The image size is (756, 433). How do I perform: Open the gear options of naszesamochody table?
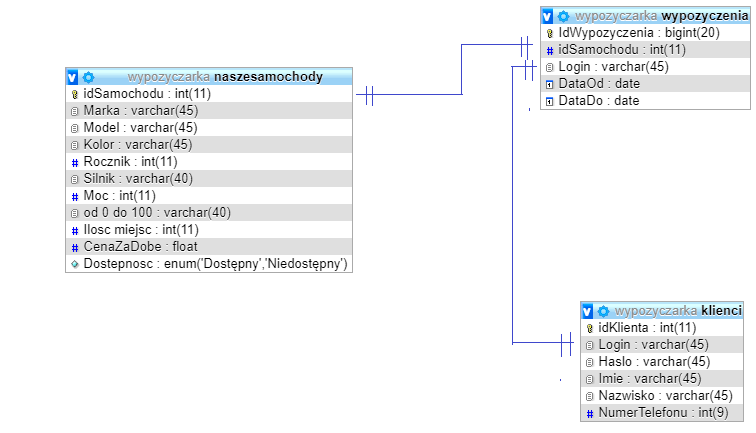coord(89,77)
